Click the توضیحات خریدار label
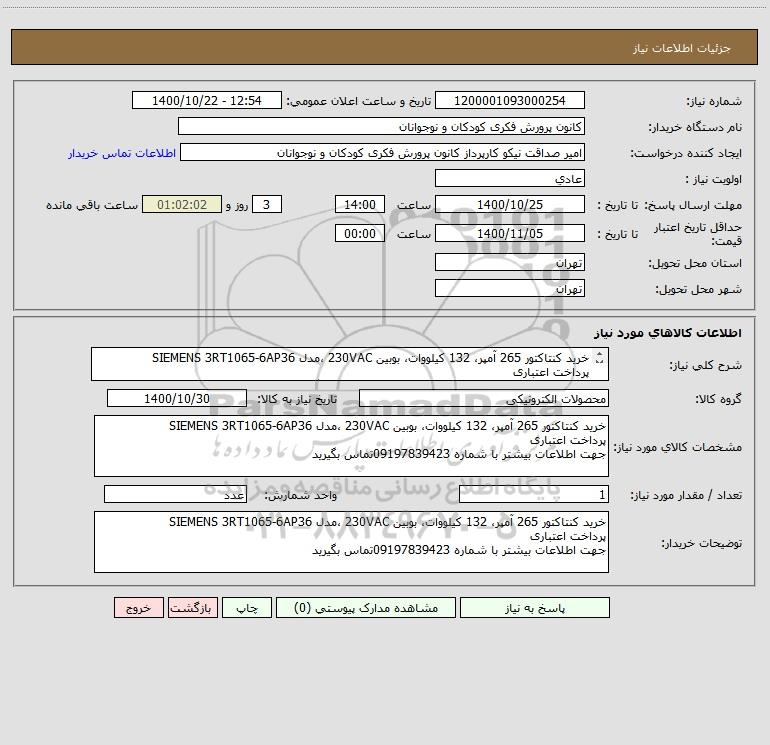 tap(701, 543)
